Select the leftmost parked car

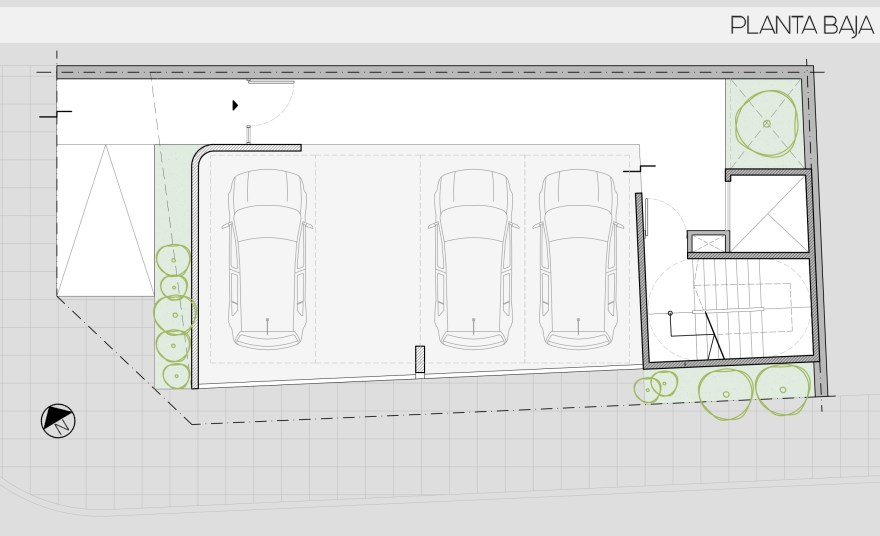267,258
